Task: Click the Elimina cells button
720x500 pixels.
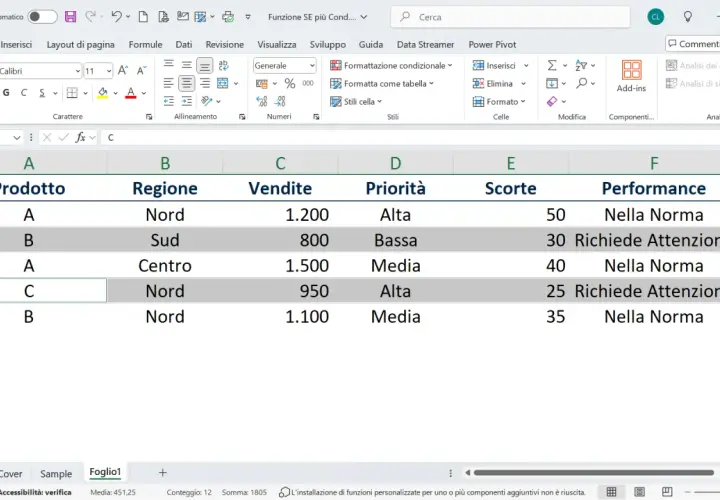Action: [x=499, y=84]
